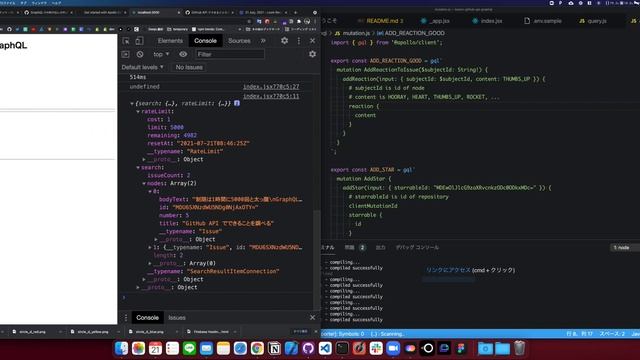Open Calendar from the Dock
Image resolution: width=640 pixels, height=360 pixels.
pyautogui.click(x=156, y=348)
